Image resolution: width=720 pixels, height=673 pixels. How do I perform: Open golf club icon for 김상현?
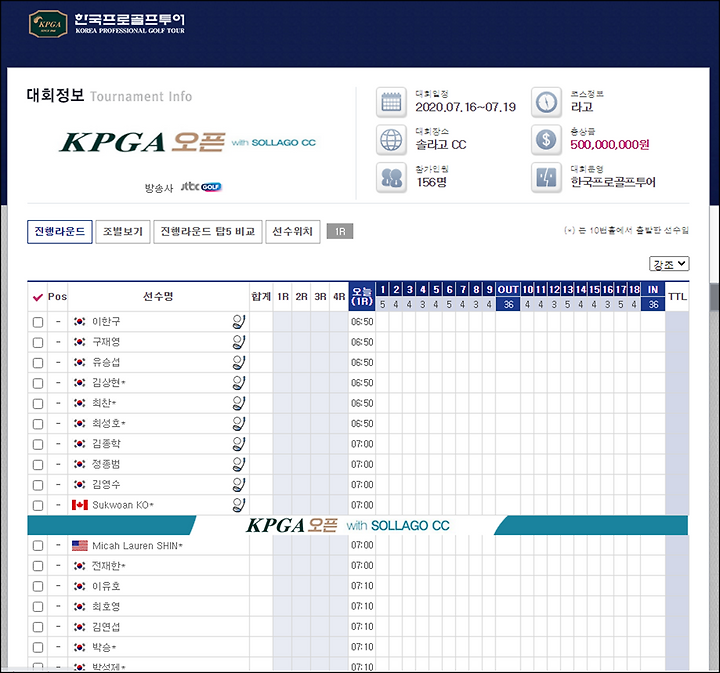[239, 383]
